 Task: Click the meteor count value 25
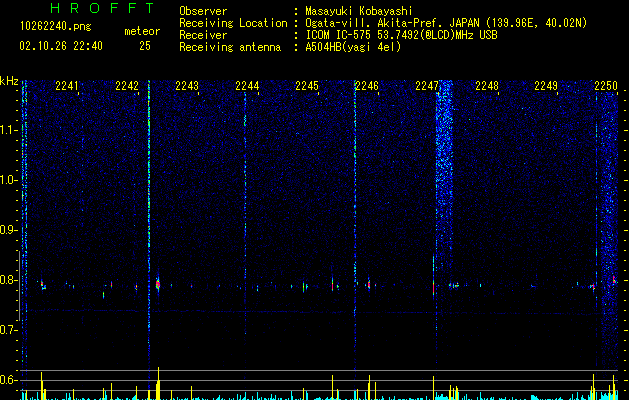pyautogui.click(x=145, y=46)
